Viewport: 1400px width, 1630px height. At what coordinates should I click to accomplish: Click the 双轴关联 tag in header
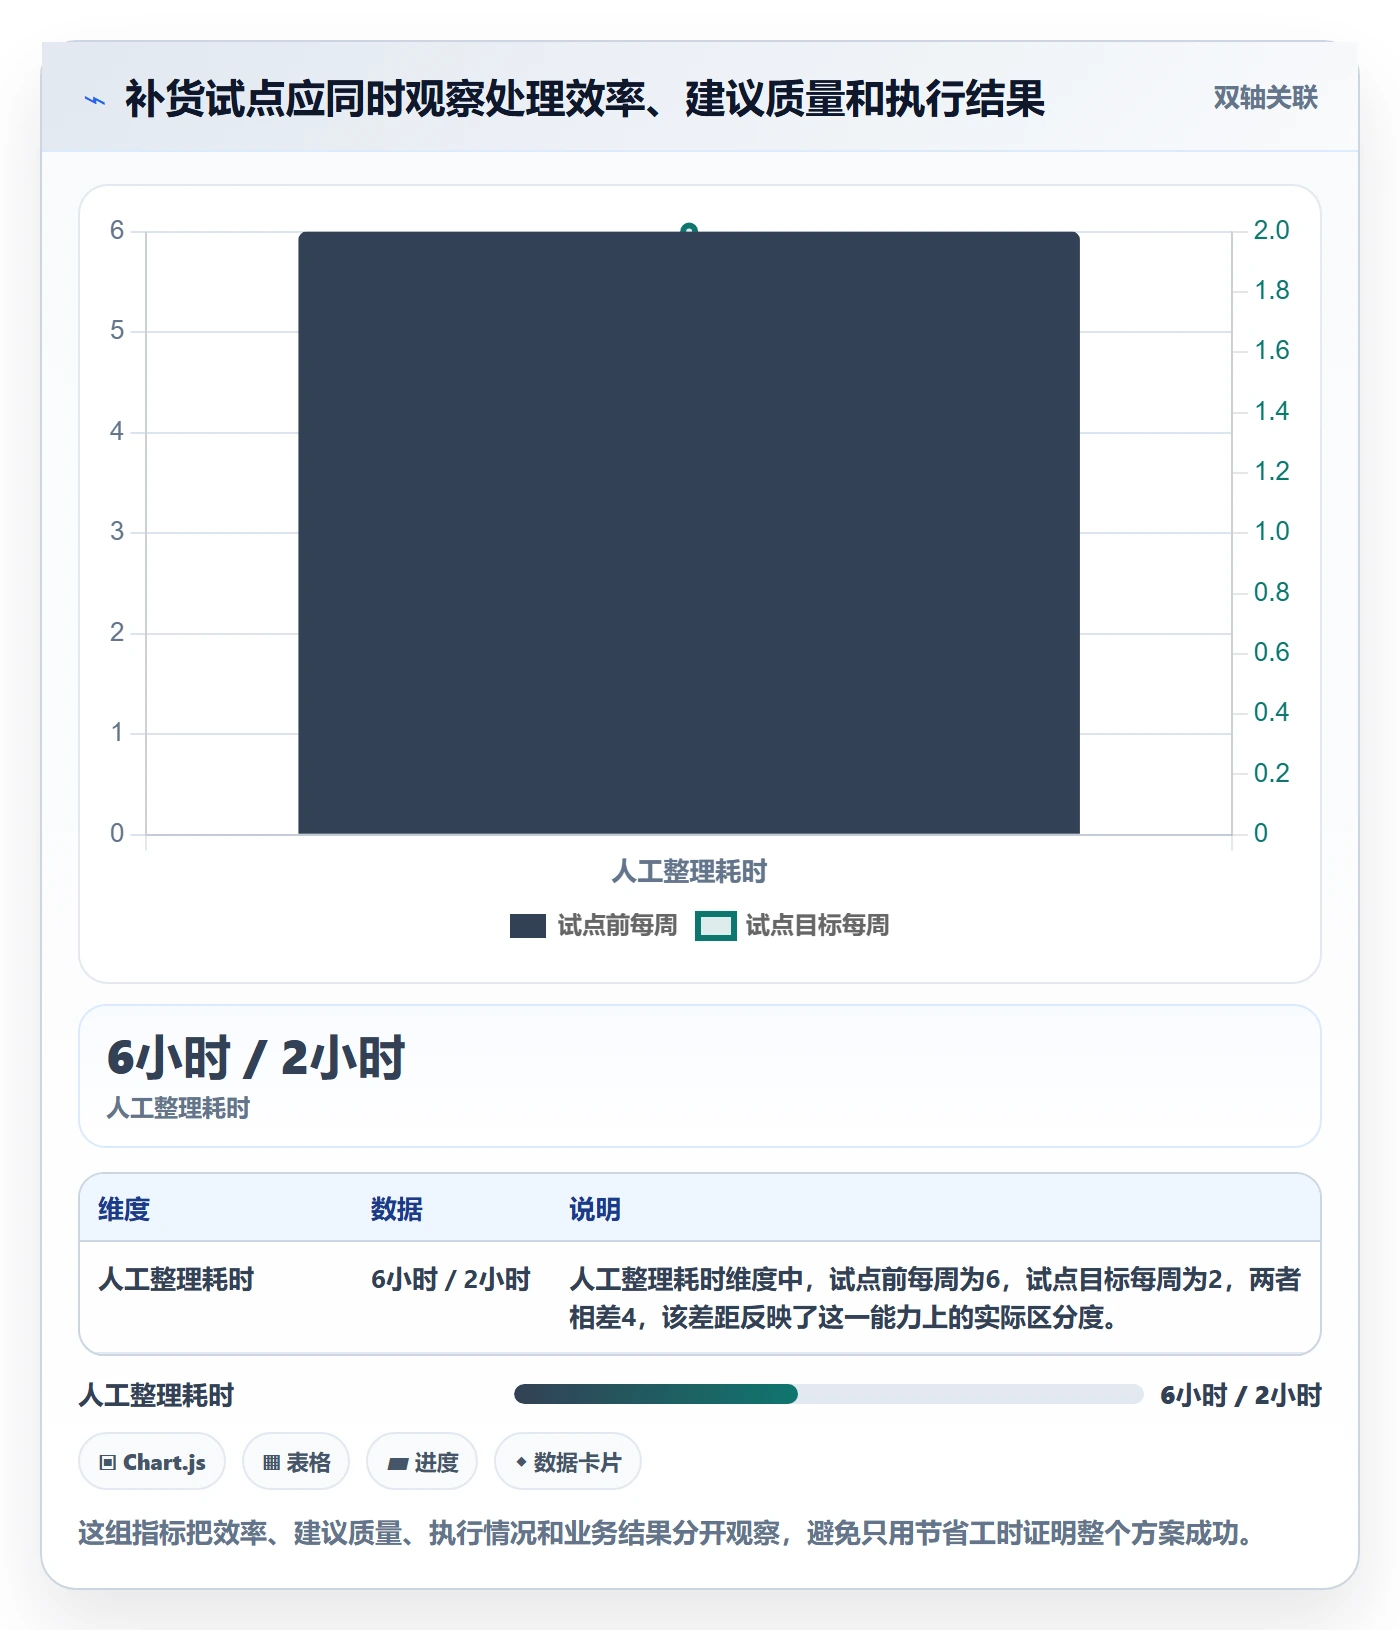pos(1265,97)
